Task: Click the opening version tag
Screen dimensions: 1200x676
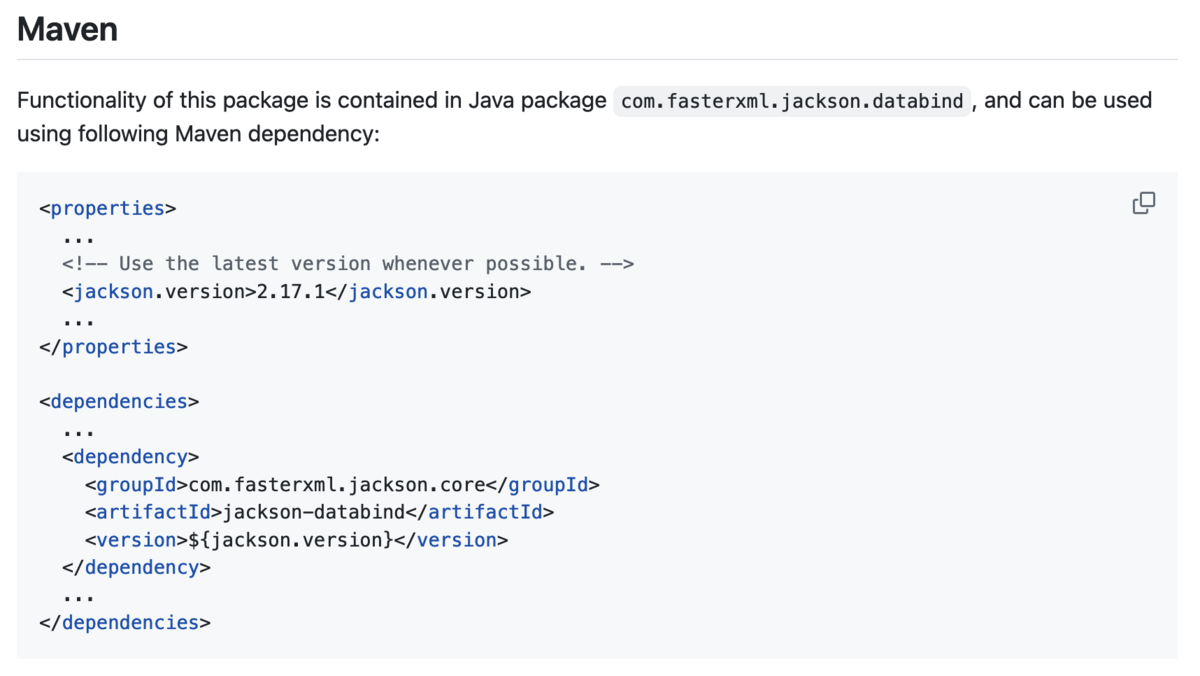Action: tap(136, 540)
